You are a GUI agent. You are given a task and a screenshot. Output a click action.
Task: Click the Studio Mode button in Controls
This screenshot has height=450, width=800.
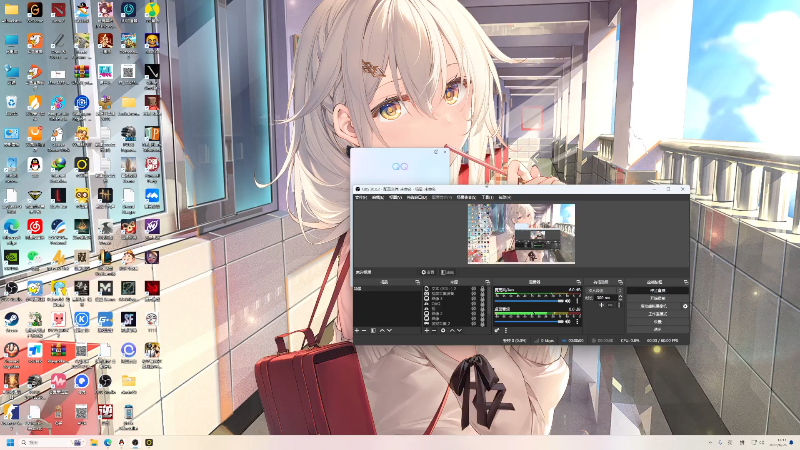point(658,314)
